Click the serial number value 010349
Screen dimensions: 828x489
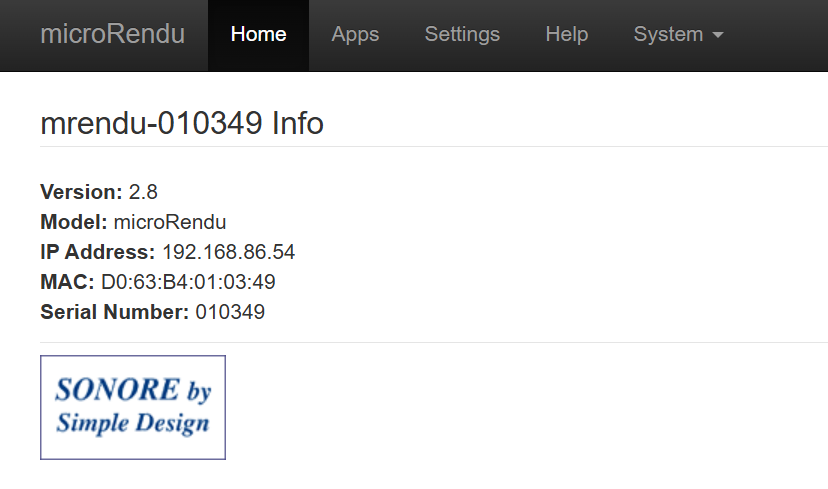pos(230,312)
